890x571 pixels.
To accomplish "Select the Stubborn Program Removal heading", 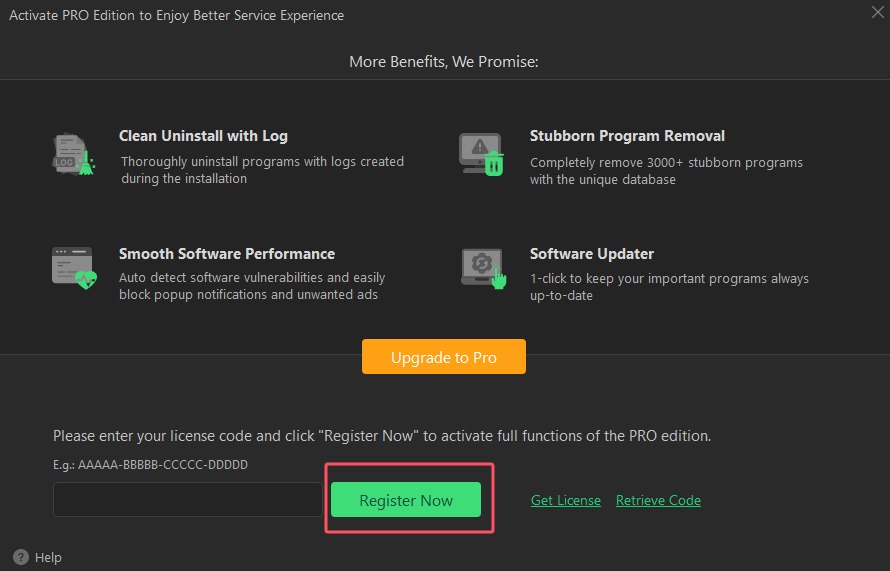I will pos(627,136).
